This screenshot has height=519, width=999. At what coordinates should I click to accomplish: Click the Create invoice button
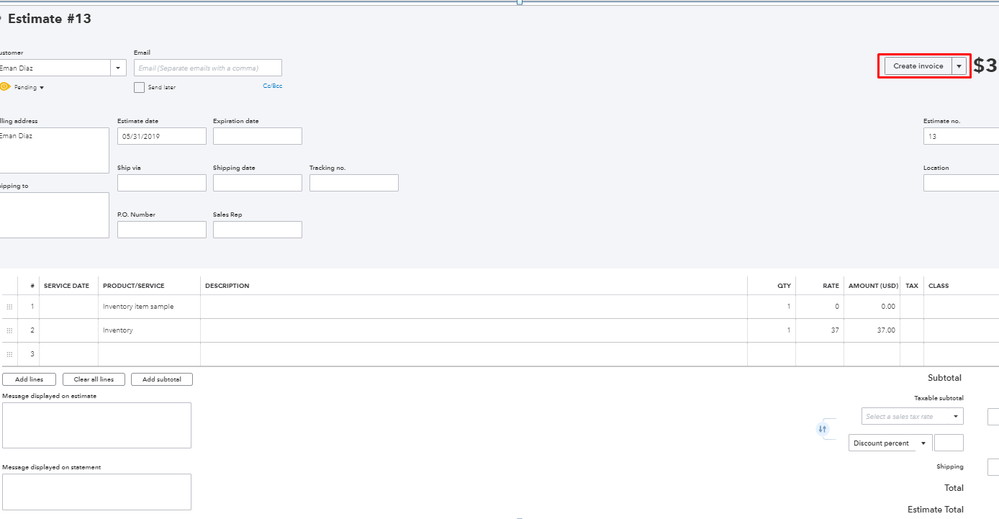[x=918, y=66]
